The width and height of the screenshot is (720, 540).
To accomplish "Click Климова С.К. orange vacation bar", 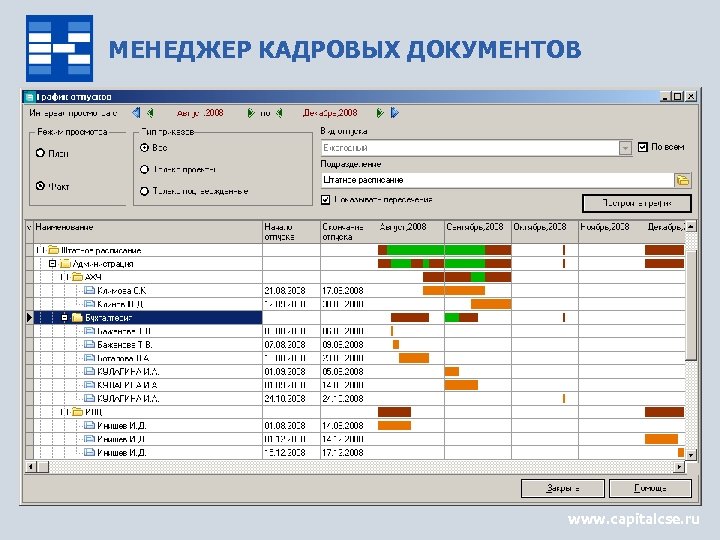I will coord(454,291).
